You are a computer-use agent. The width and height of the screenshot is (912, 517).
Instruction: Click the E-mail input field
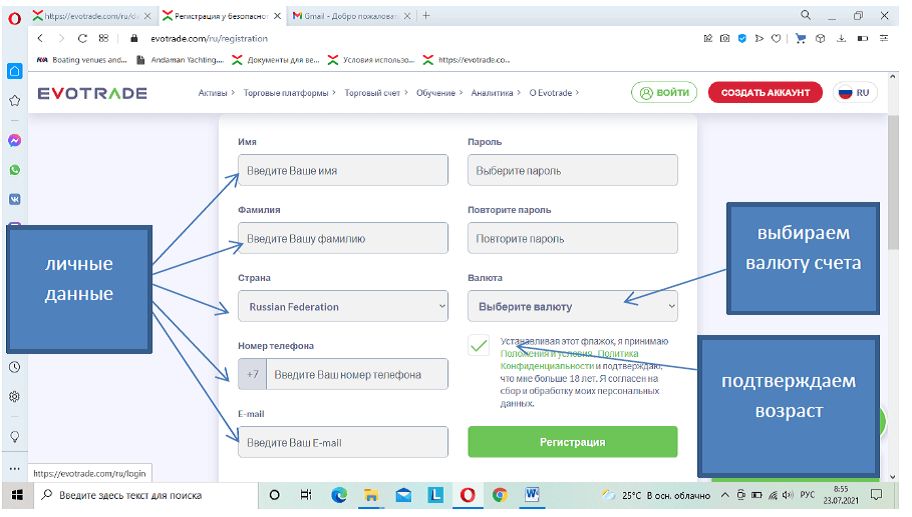tap(343, 442)
